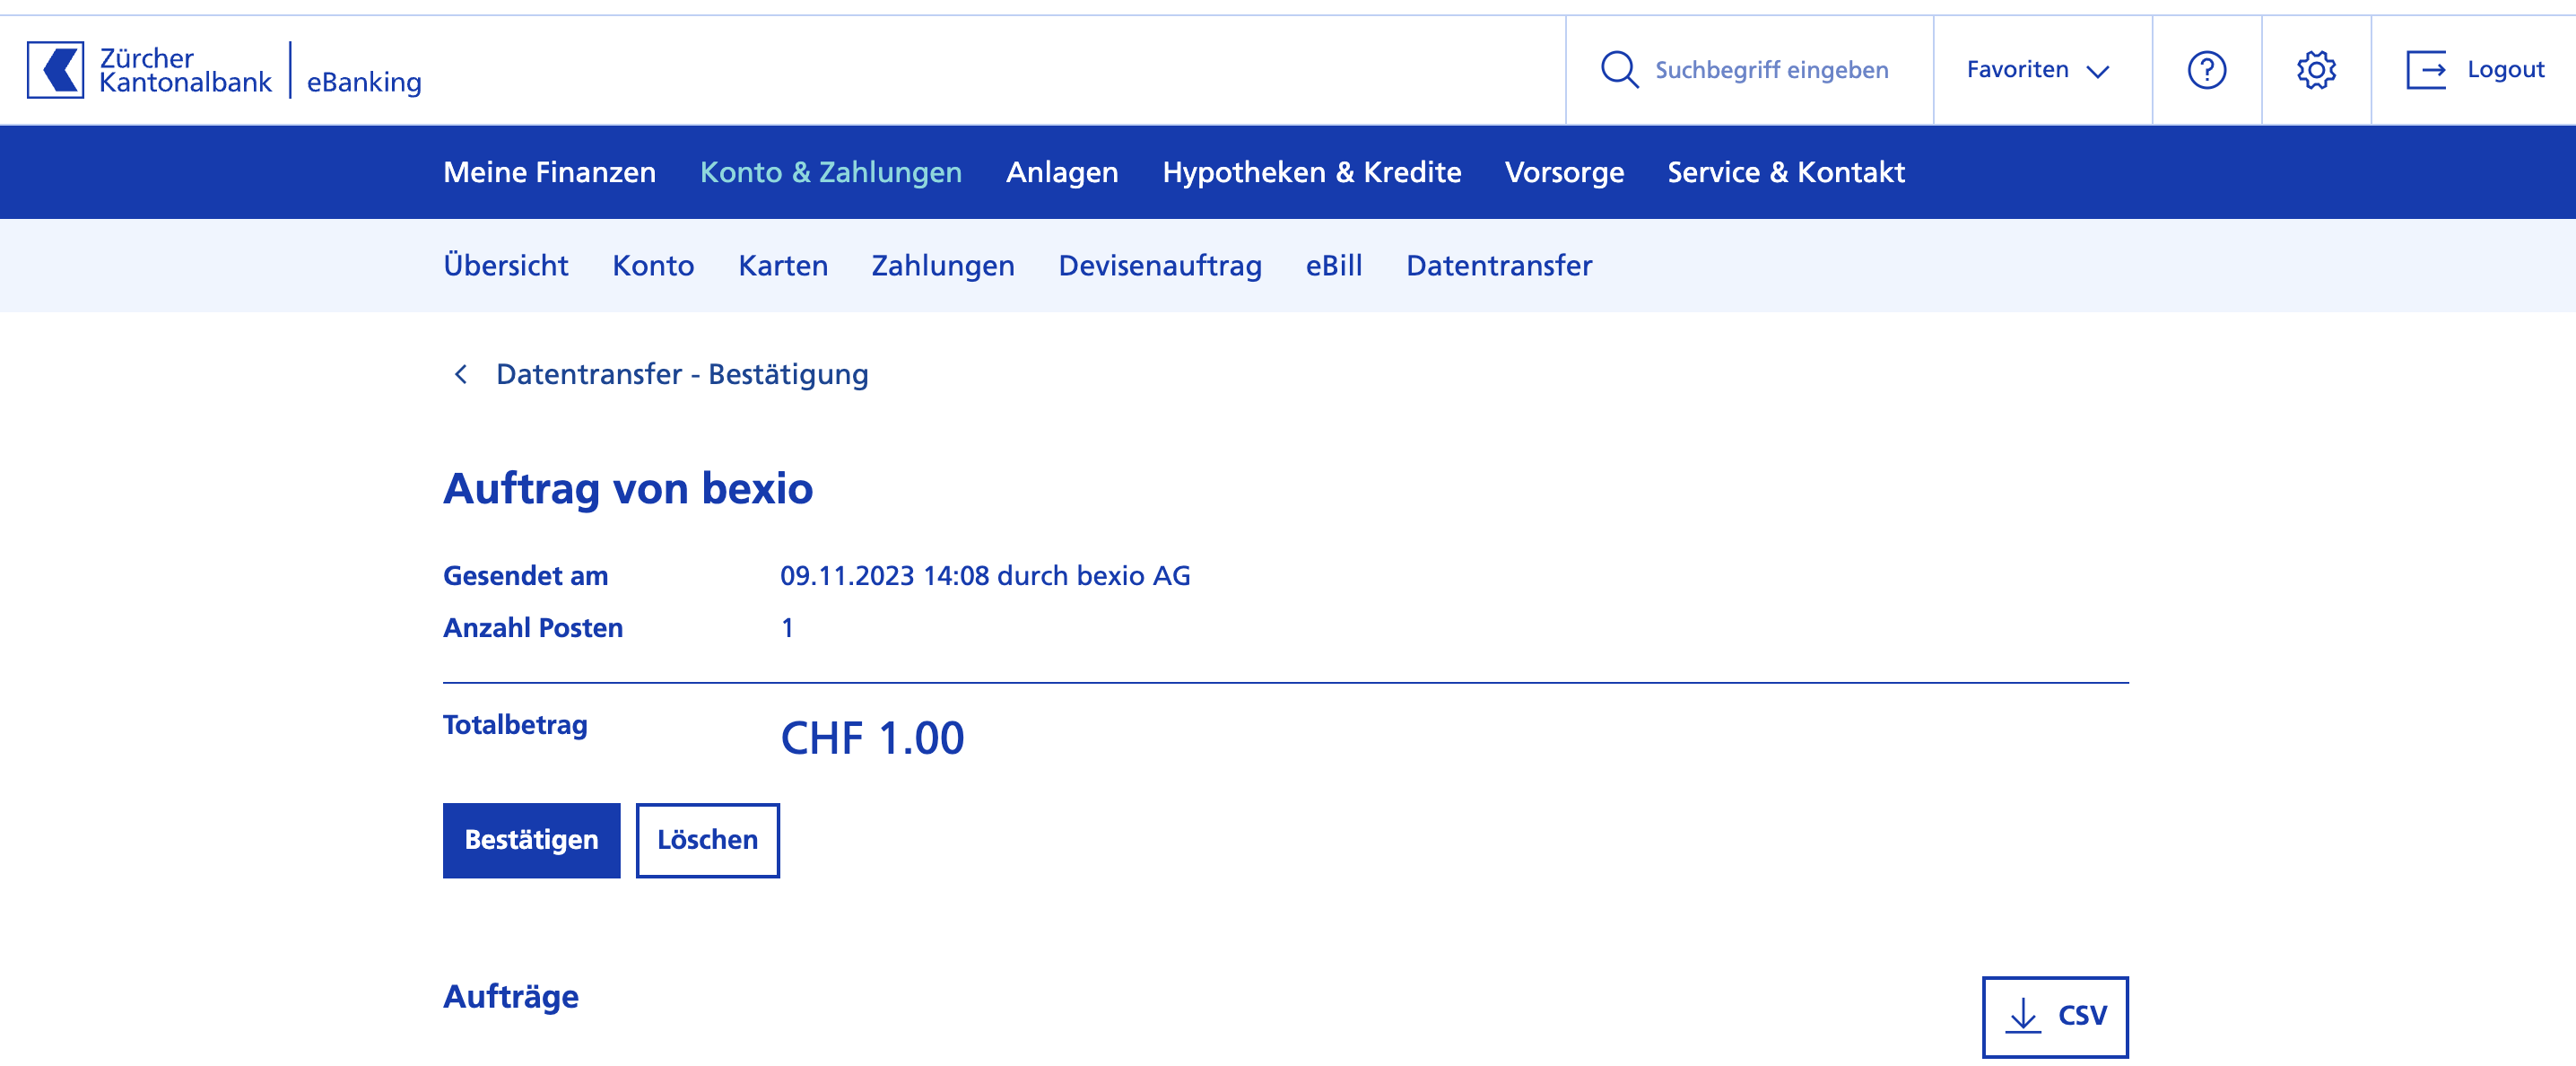Follow the Datentransfer - Bestätigung breadcrumb link
This screenshot has height=1066, width=2576.
[x=682, y=374]
